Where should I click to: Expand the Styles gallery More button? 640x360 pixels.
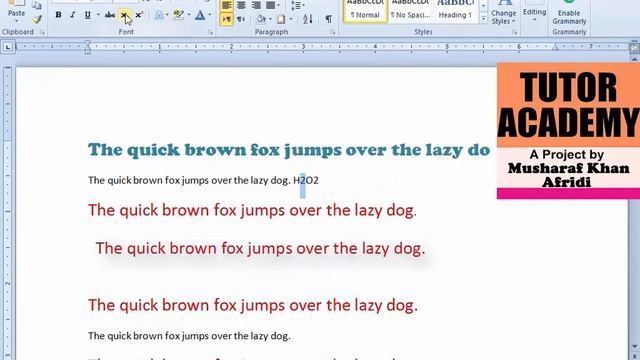click(483, 19)
